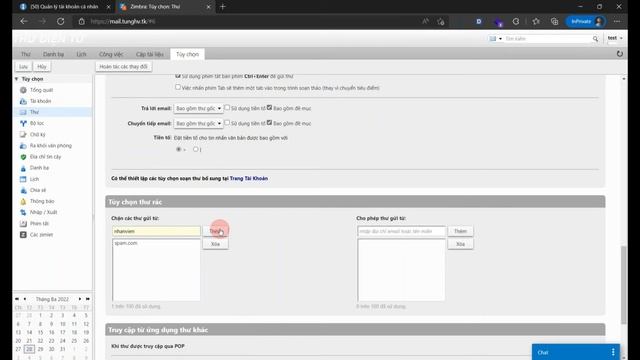
Task: Select spam.com in blocked list
Action: [156, 243]
